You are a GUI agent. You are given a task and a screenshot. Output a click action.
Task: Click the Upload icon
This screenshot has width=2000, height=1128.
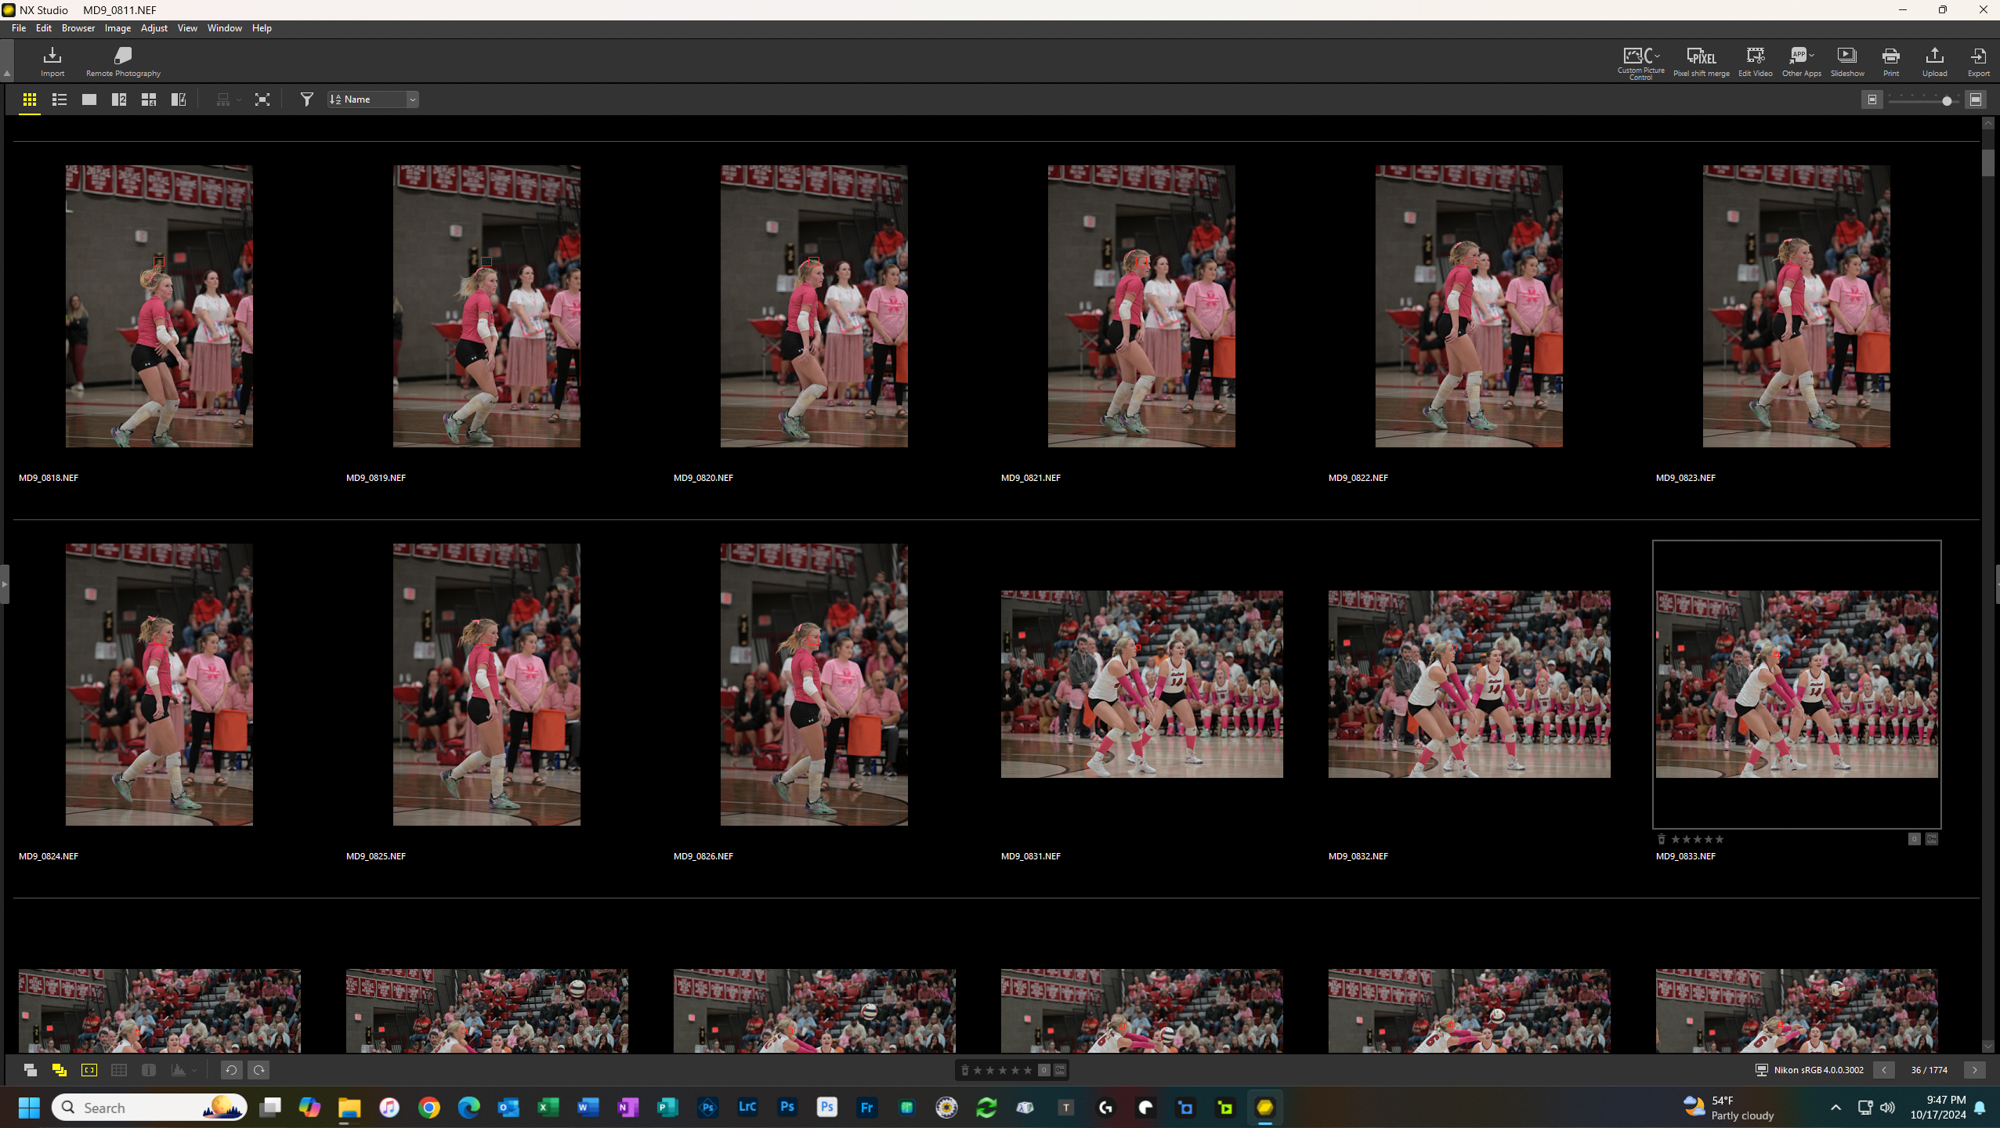pos(1934,61)
